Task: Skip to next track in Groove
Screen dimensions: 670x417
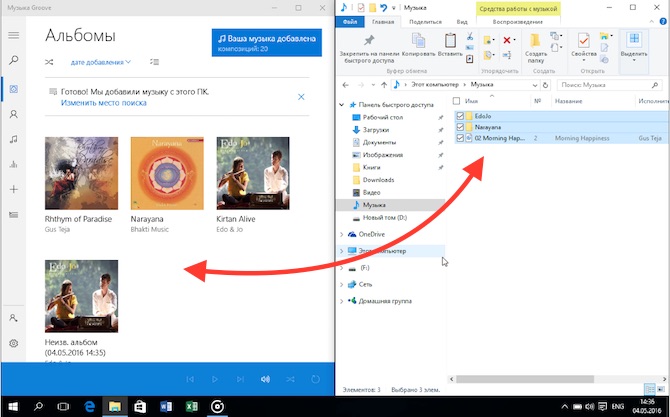Action: 240,379
